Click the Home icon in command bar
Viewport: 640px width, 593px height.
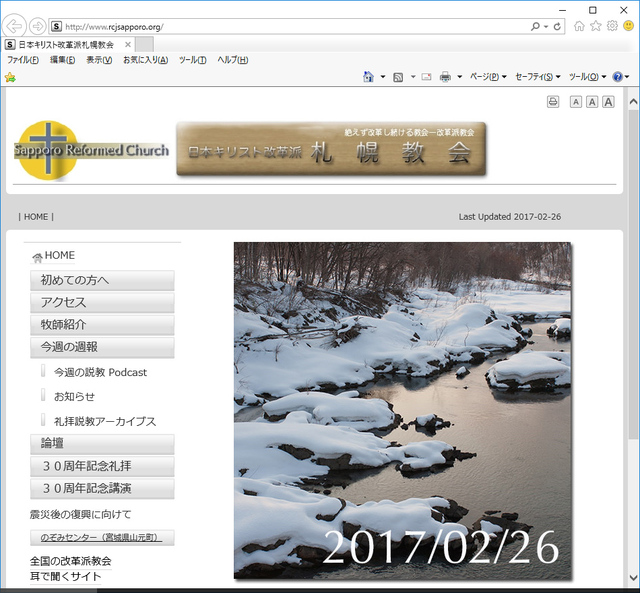(x=368, y=77)
